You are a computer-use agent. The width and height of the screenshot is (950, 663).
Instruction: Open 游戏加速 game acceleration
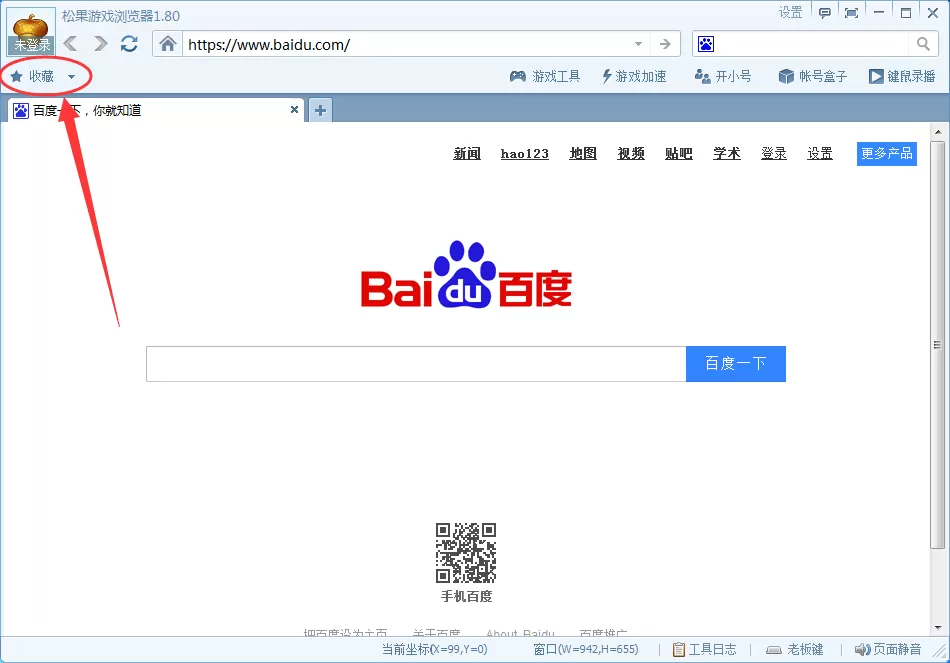coord(634,76)
